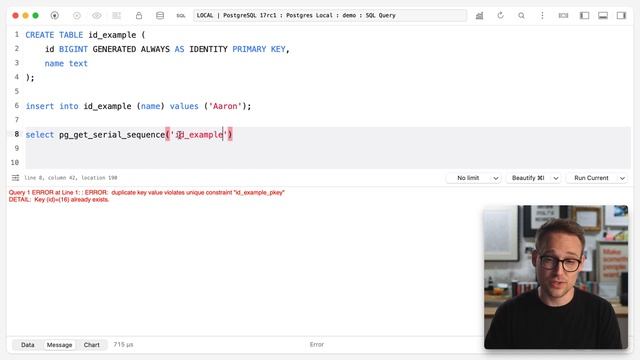The image size is (640, 360).
Task: Click 'PRIMARY KEY' text on line 2
Action: pyautogui.click(x=259, y=49)
